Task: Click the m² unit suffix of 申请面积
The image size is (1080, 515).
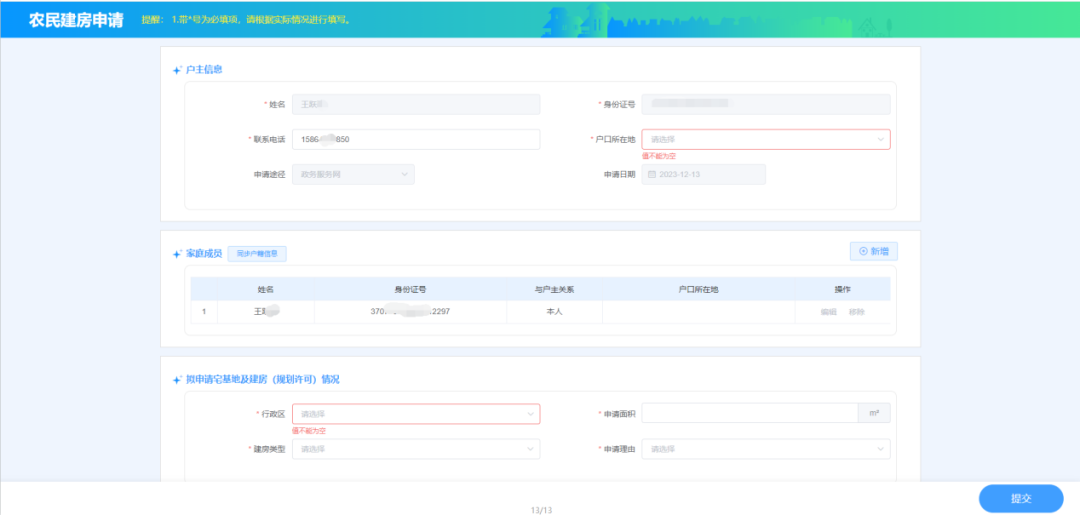Action: pyautogui.click(x=874, y=414)
